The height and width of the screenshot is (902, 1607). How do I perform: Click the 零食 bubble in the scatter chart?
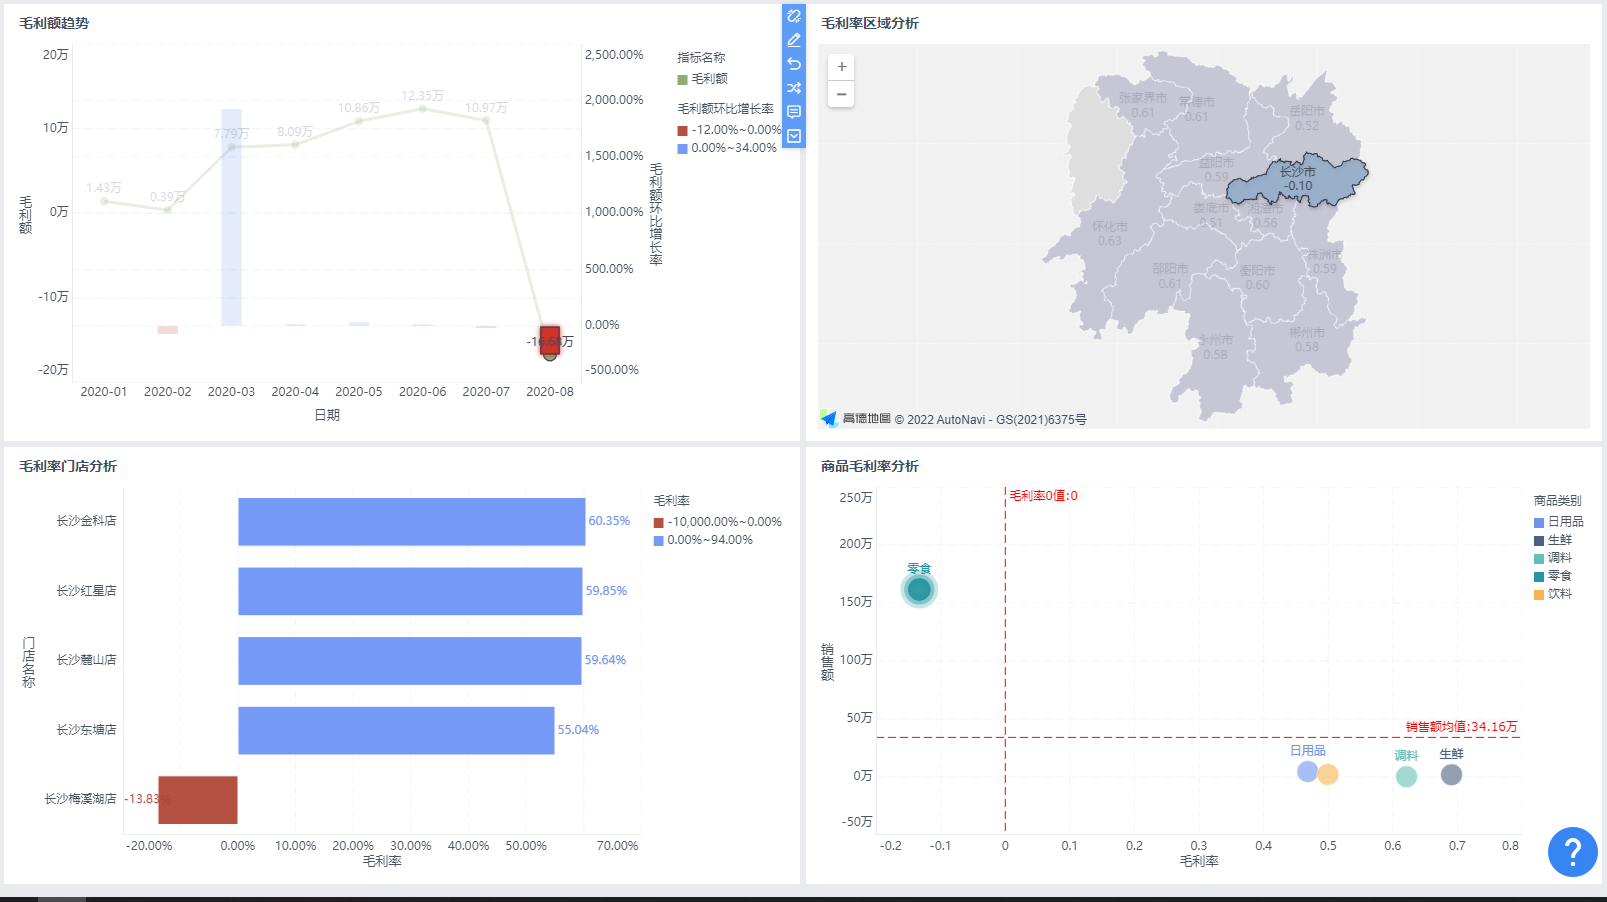tap(919, 590)
